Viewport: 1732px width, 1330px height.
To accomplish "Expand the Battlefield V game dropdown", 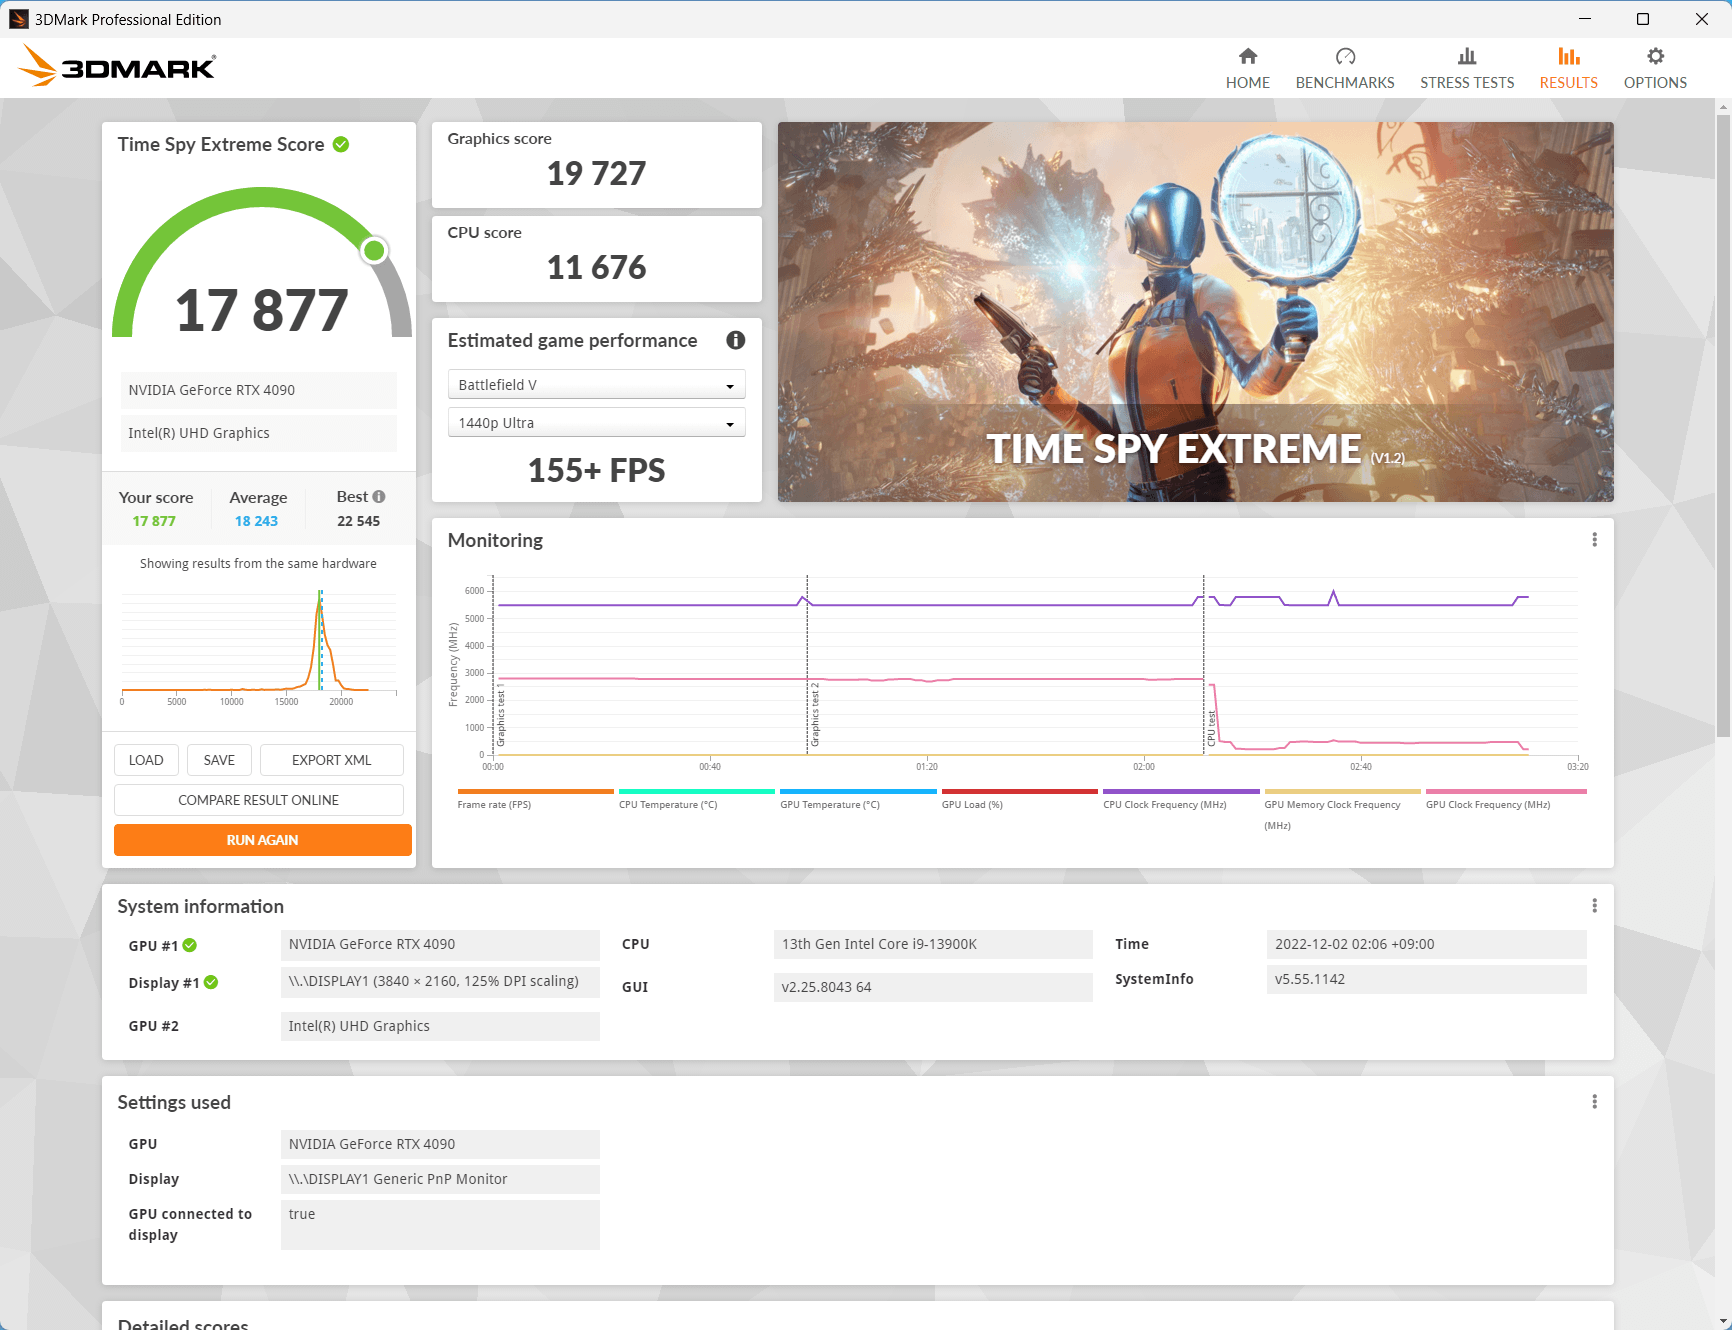I will click(596, 385).
